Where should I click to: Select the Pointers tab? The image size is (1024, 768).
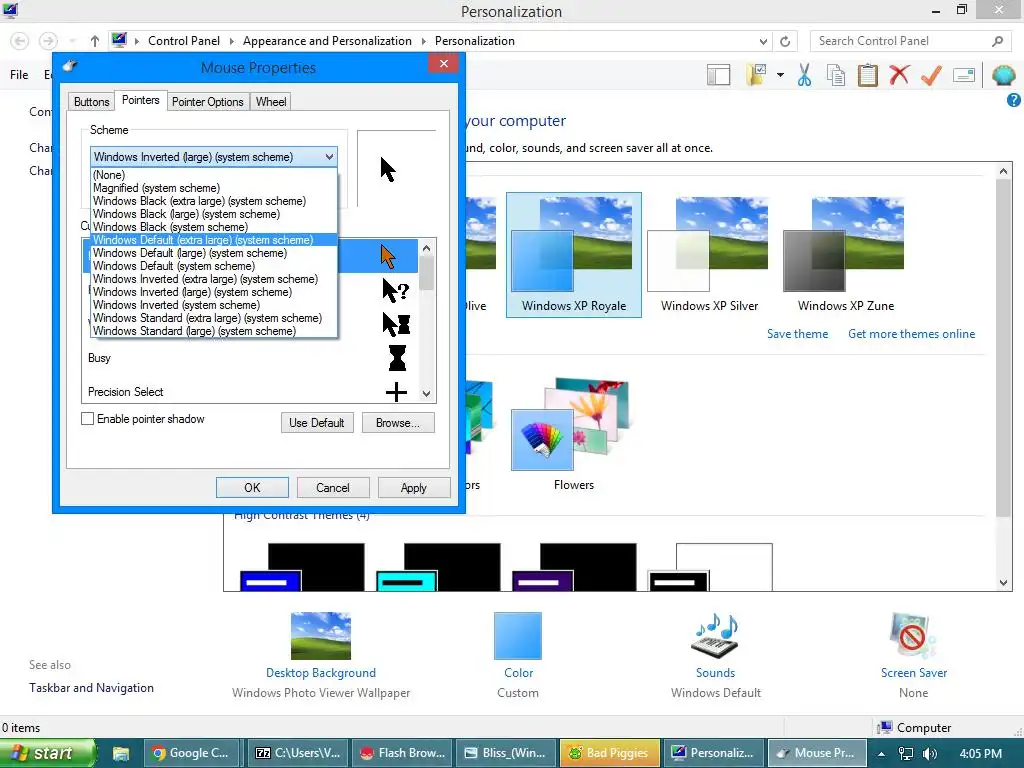tap(140, 100)
